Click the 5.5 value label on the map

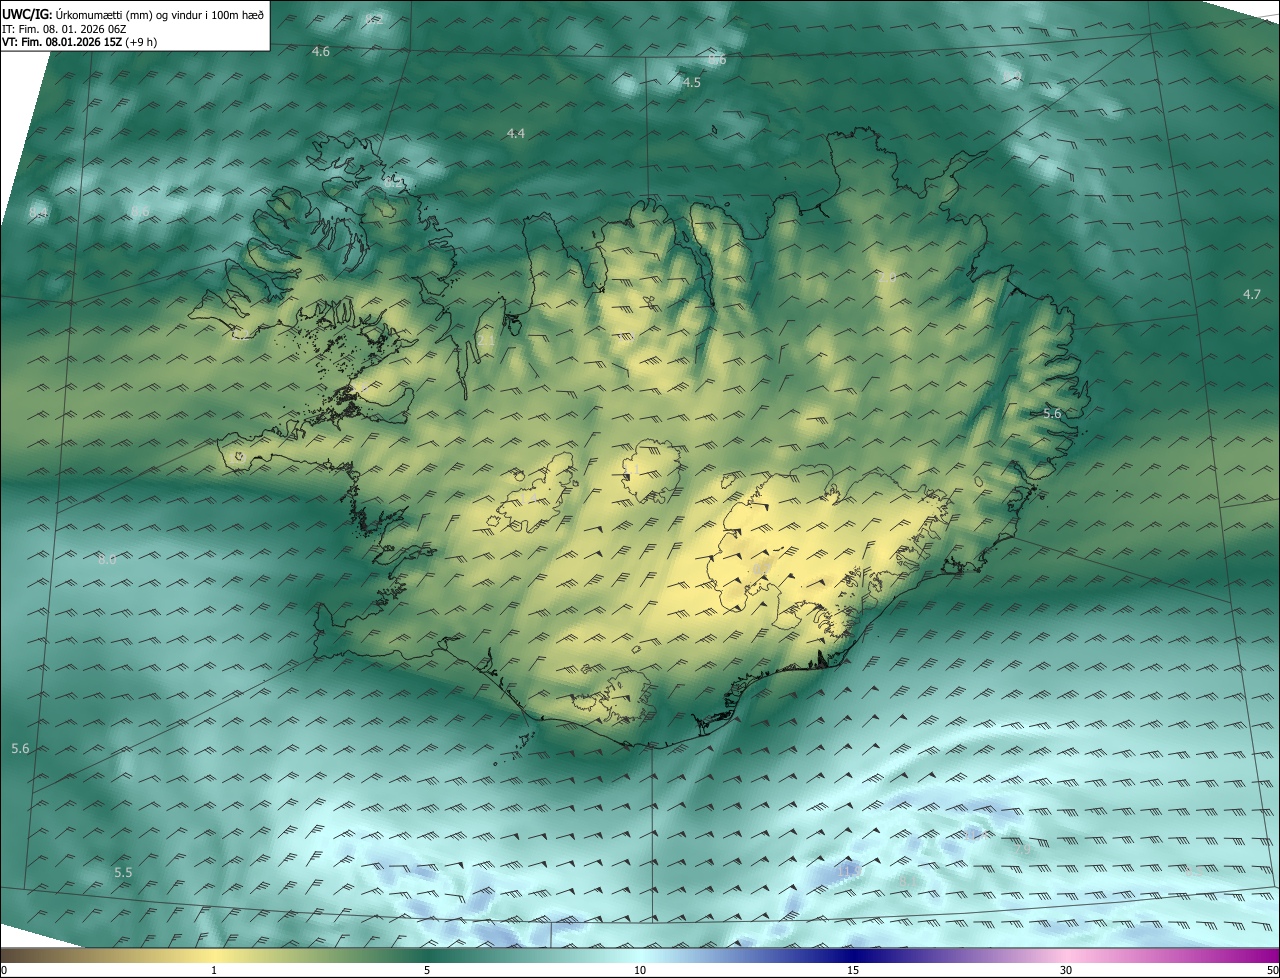123,872
